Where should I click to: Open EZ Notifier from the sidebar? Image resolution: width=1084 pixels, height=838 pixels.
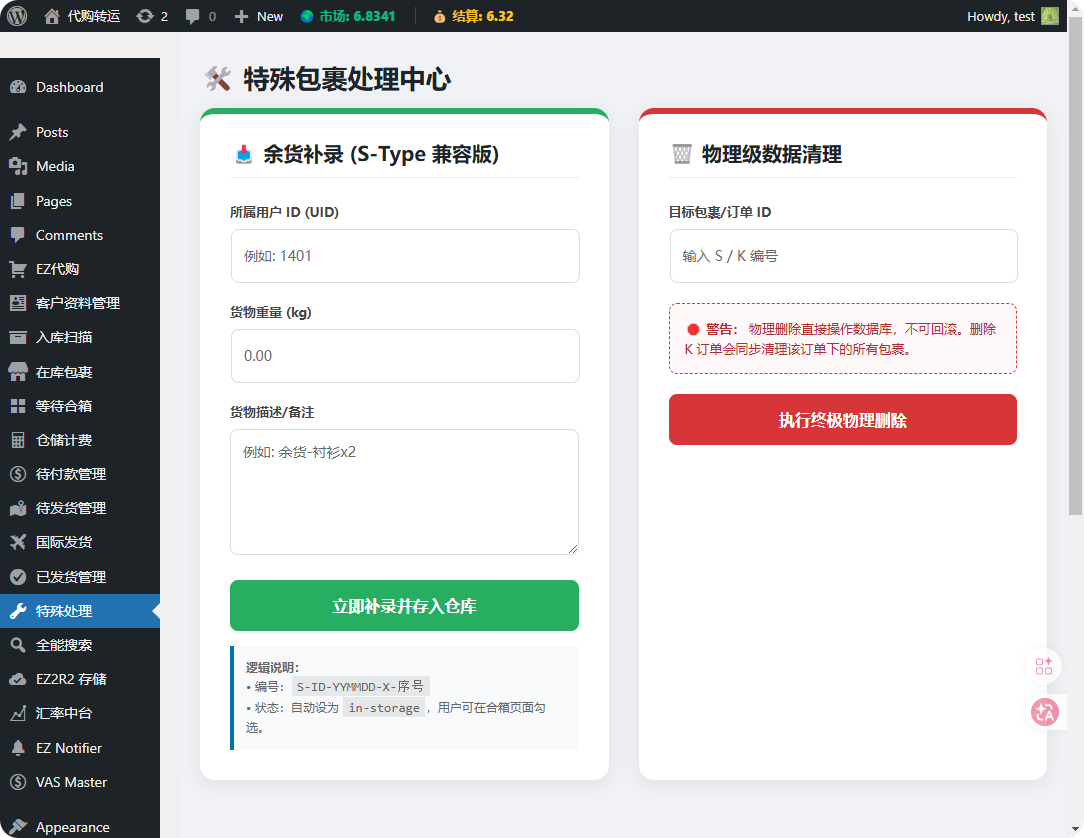pos(68,748)
